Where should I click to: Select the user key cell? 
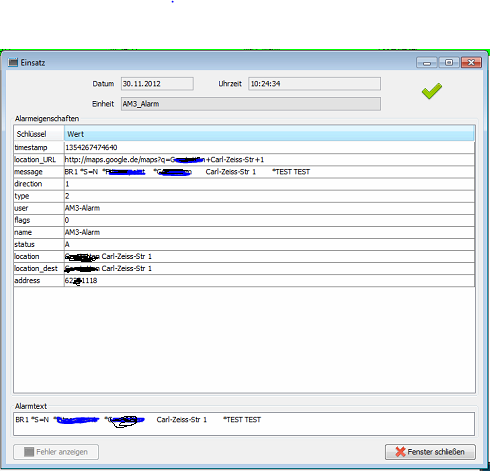point(39,208)
